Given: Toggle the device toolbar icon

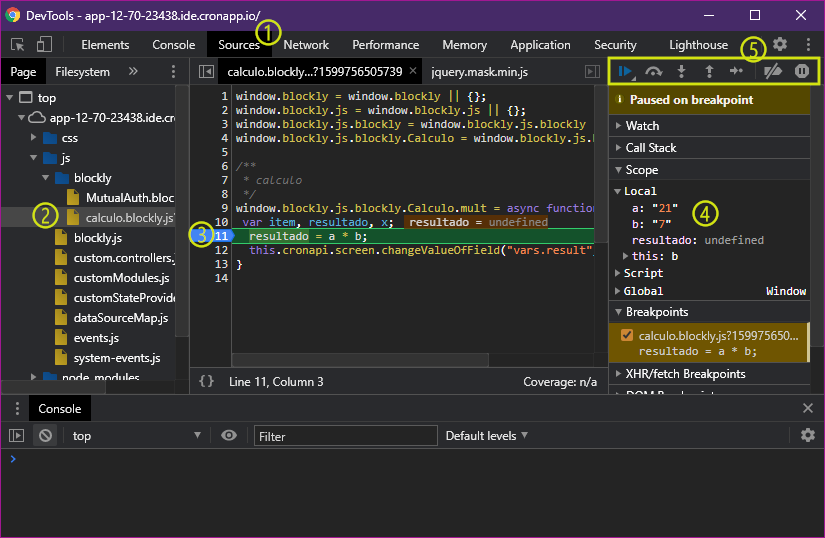Looking at the screenshot, I should tap(44, 45).
